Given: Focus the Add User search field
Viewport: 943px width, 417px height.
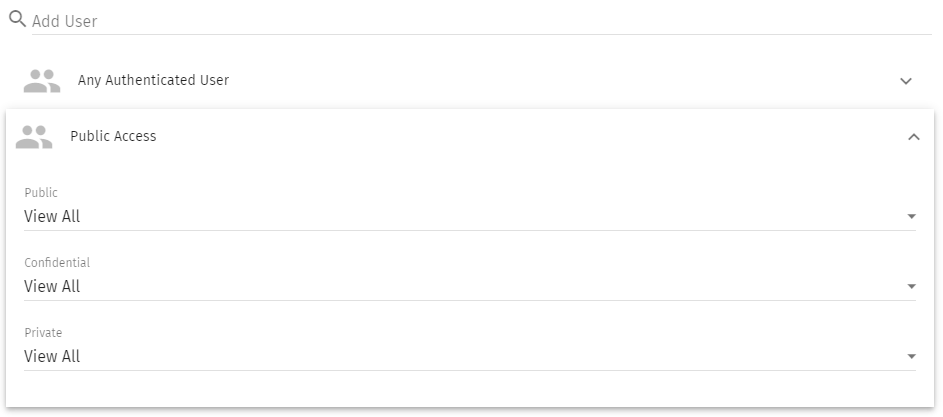Looking at the screenshot, I should 480,21.
